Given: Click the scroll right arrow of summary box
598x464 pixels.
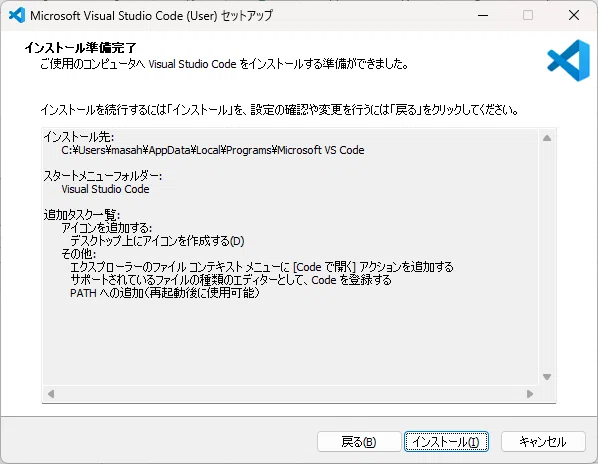Looking at the screenshot, I should (x=530, y=393).
